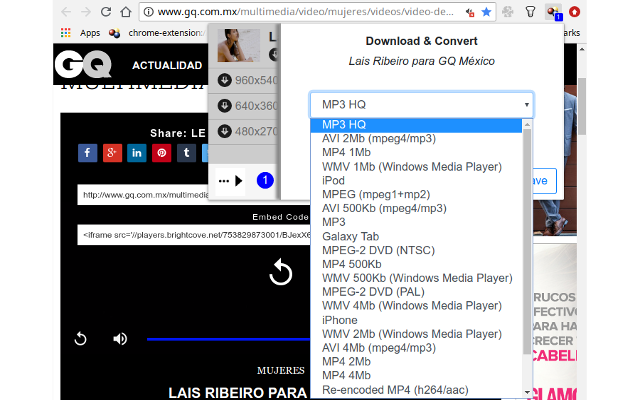Screen dimensions: 640x400
Task: Click the blue badge showing 1
Action: click(x=265, y=180)
